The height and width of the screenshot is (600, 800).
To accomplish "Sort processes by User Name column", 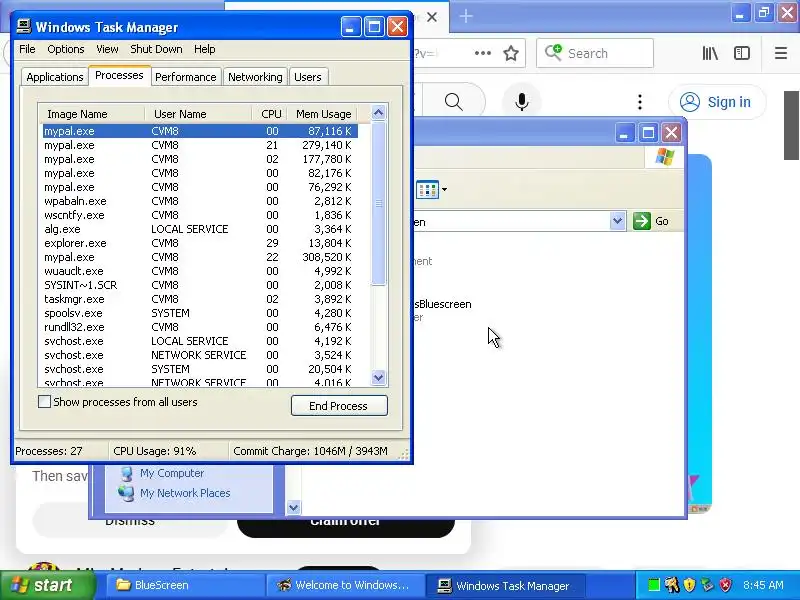I will tap(198, 114).
